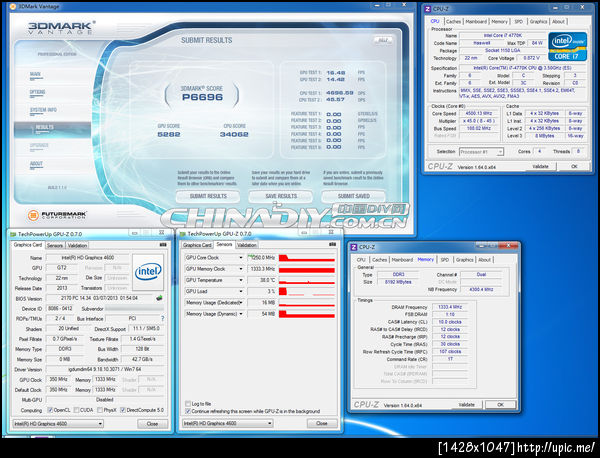Click OK in the top CPU-Z window

tap(574, 166)
